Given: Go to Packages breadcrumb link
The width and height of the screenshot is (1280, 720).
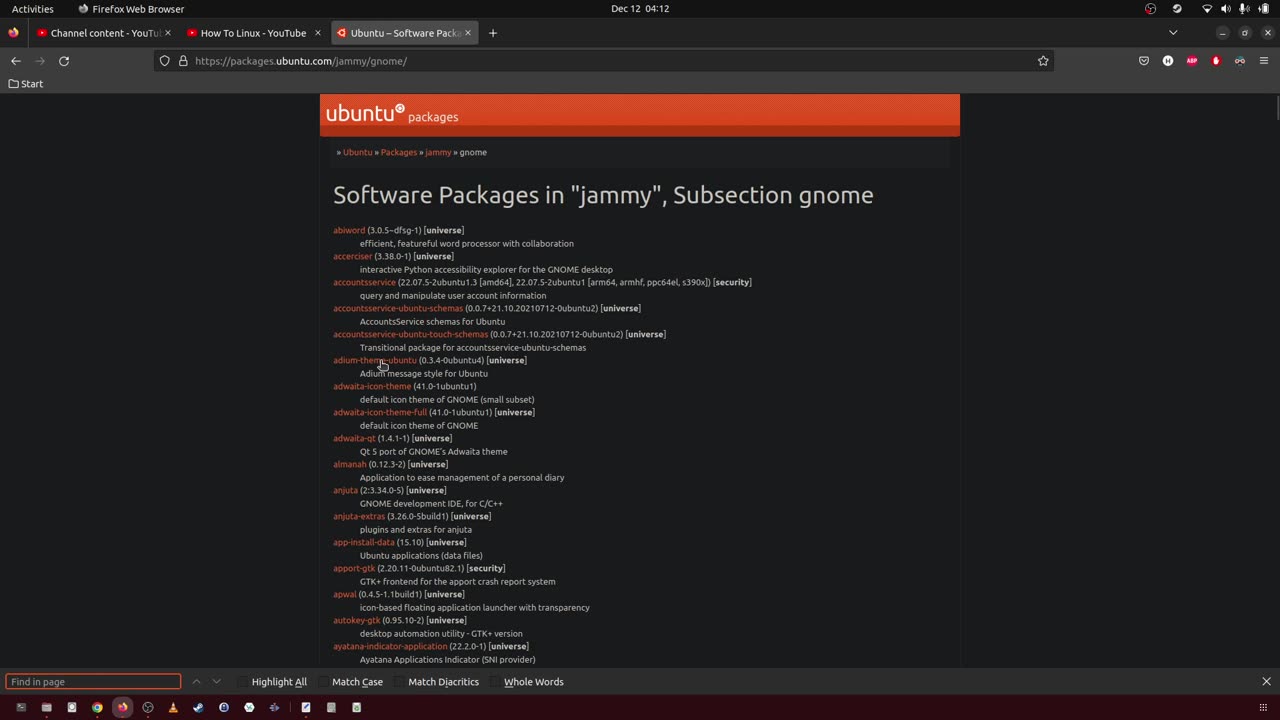Looking at the screenshot, I should click(398, 152).
